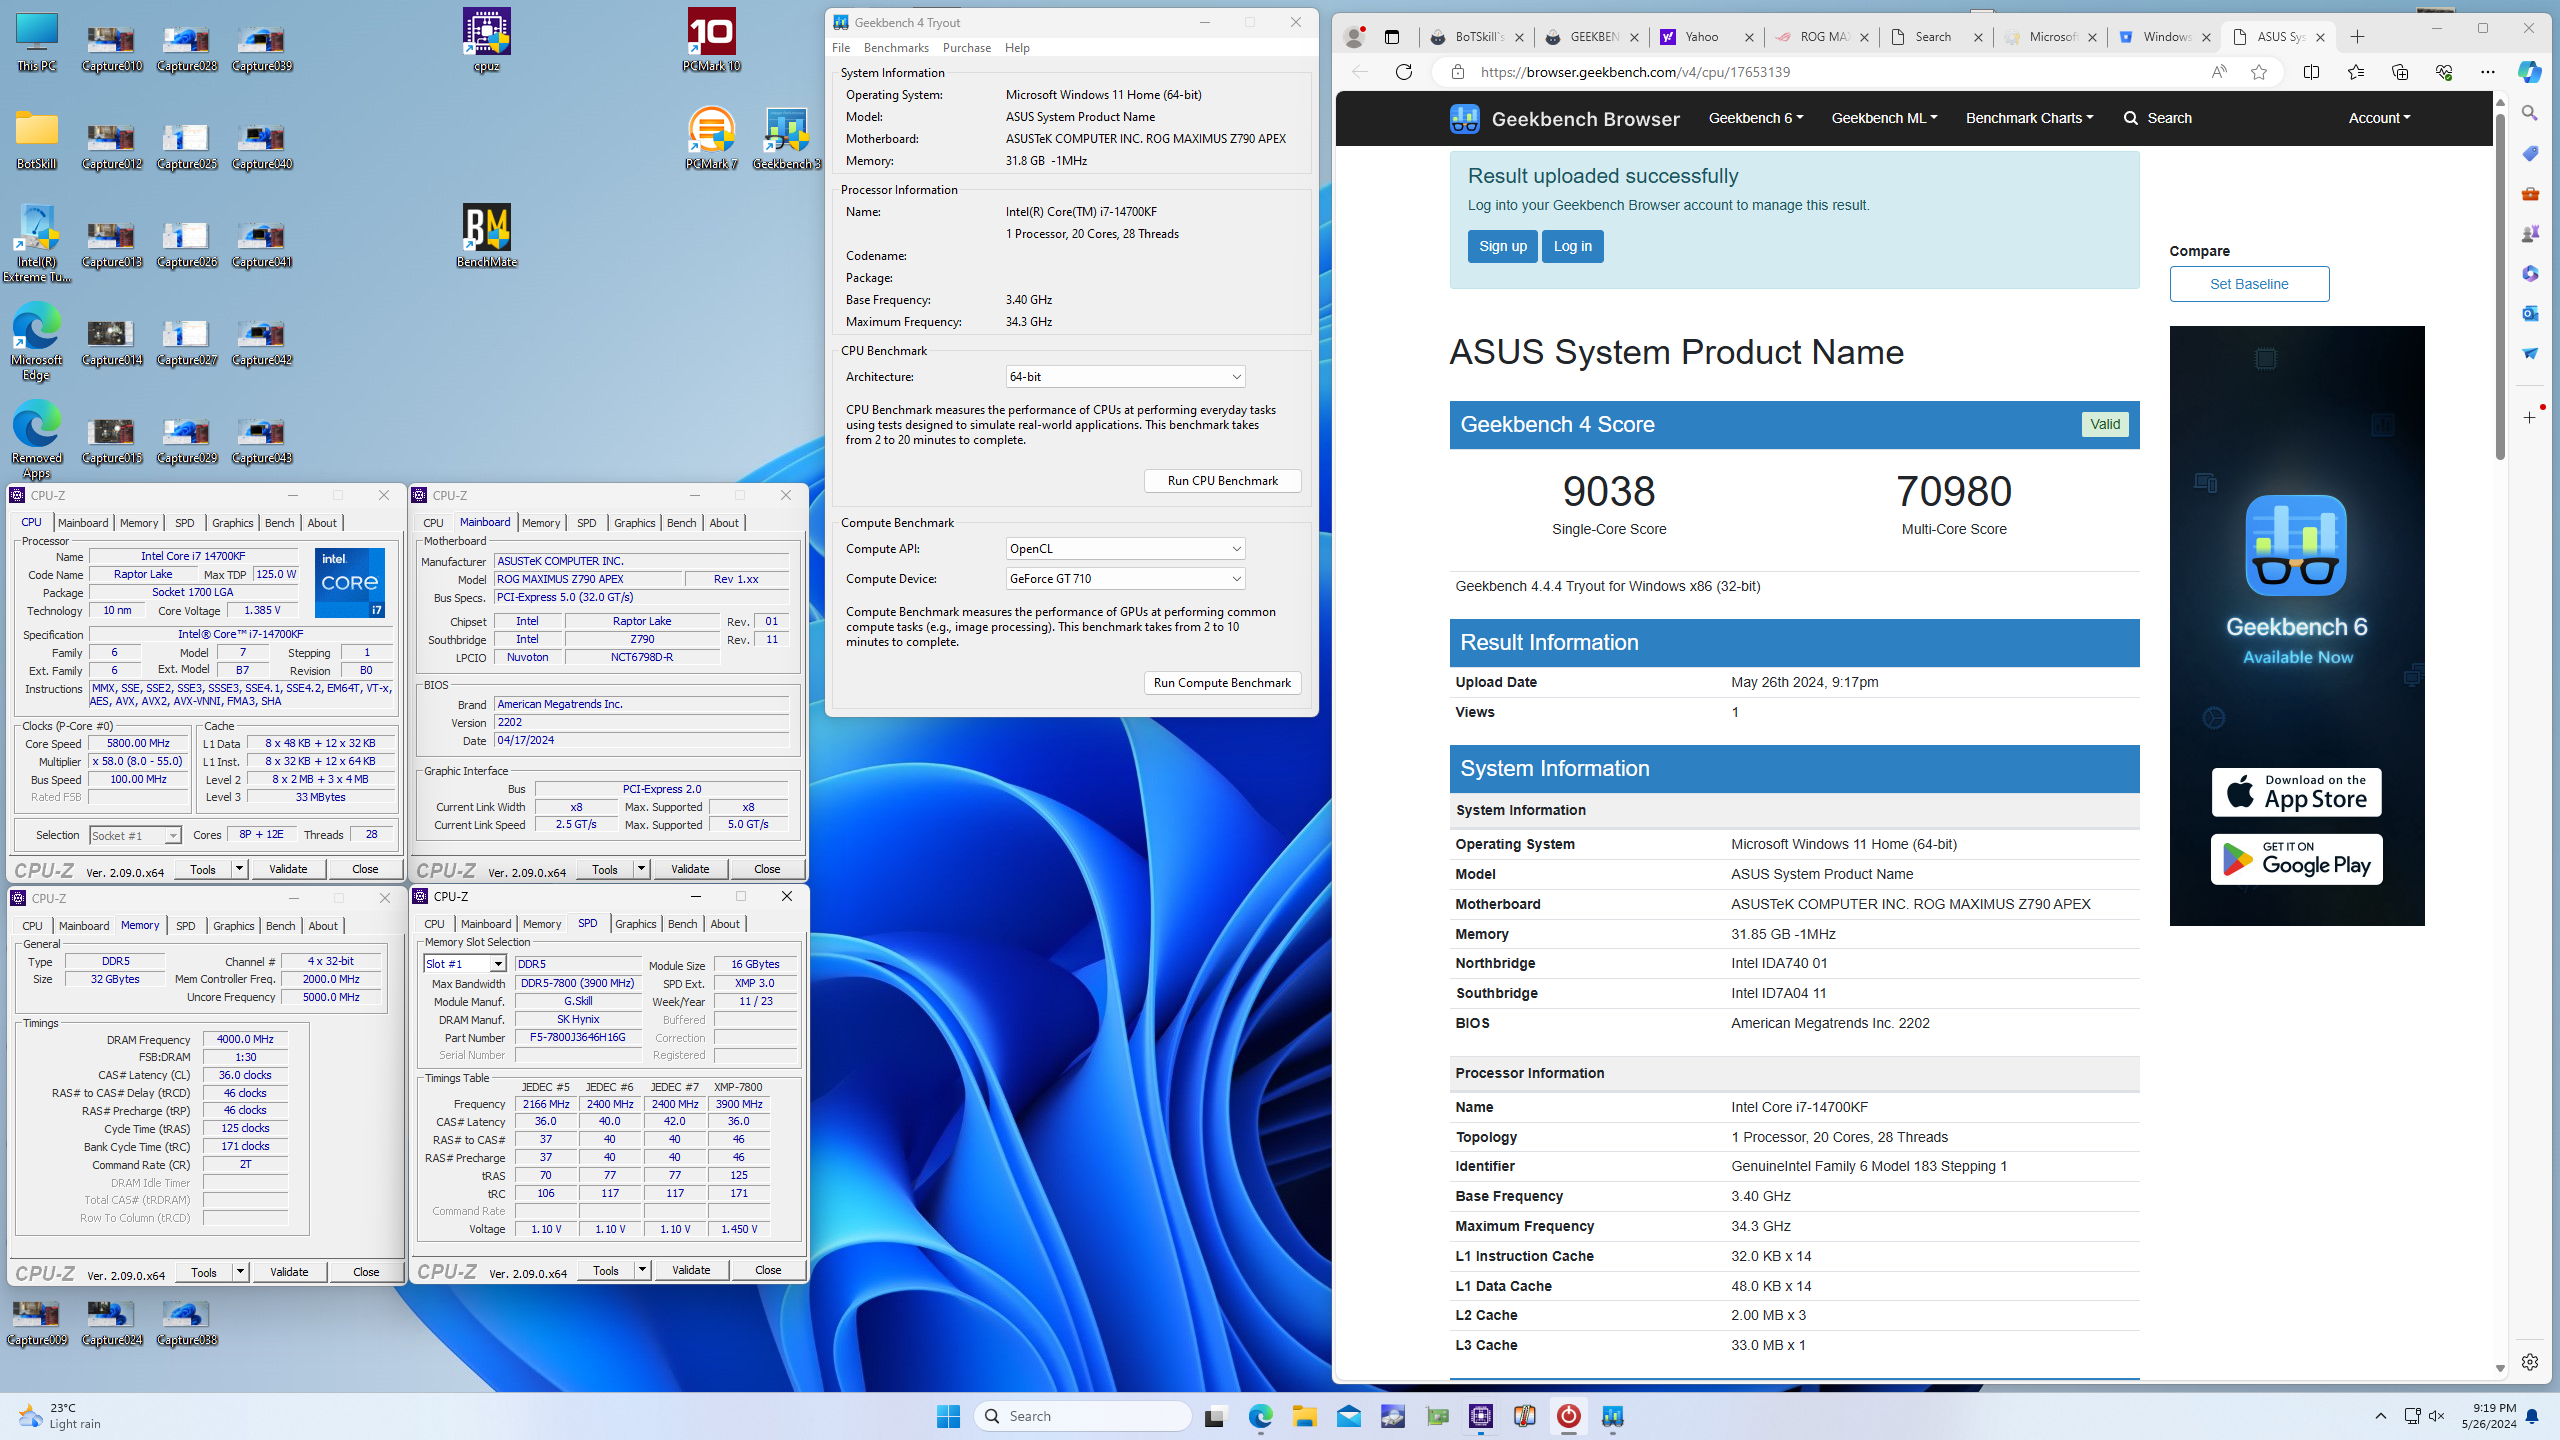Click the browser address bar URL
The width and height of the screenshot is (2560, 1440).
click(x=1635, y=72)
